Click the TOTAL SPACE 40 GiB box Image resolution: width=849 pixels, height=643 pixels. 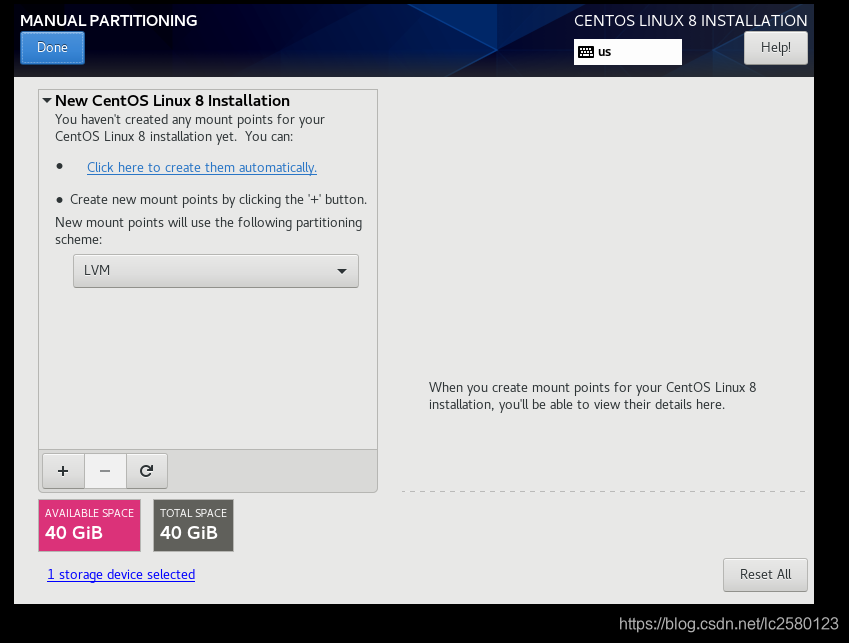click(x=193, y=526)
